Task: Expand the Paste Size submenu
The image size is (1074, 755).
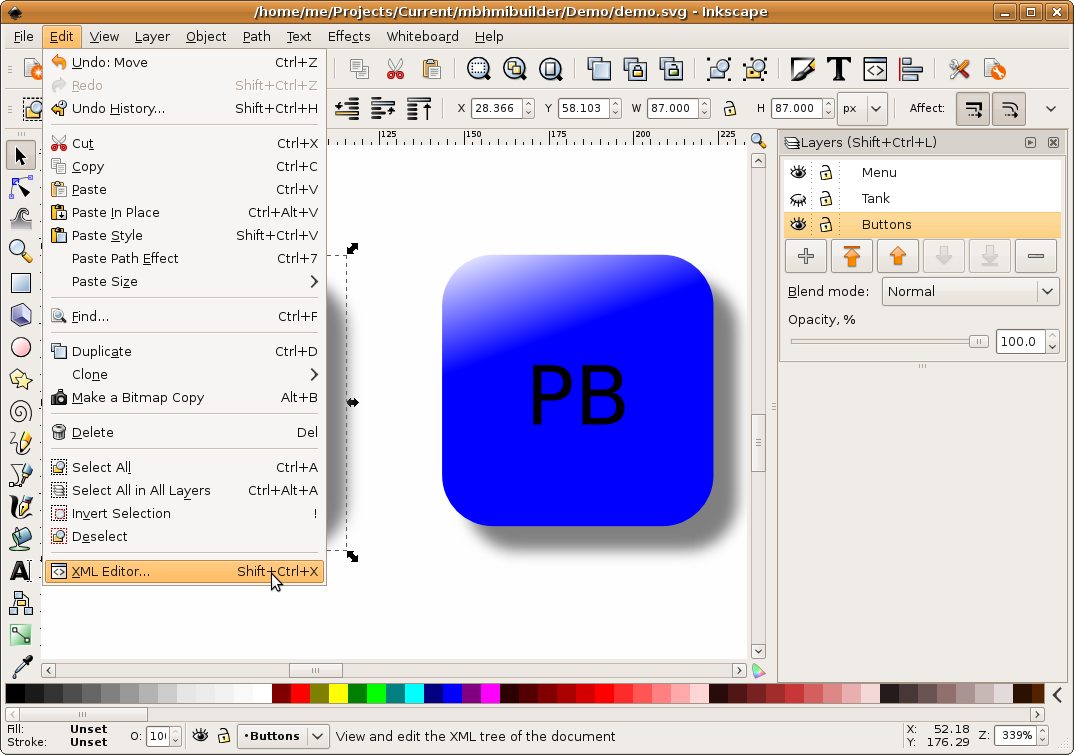Action: click(184, 282)
